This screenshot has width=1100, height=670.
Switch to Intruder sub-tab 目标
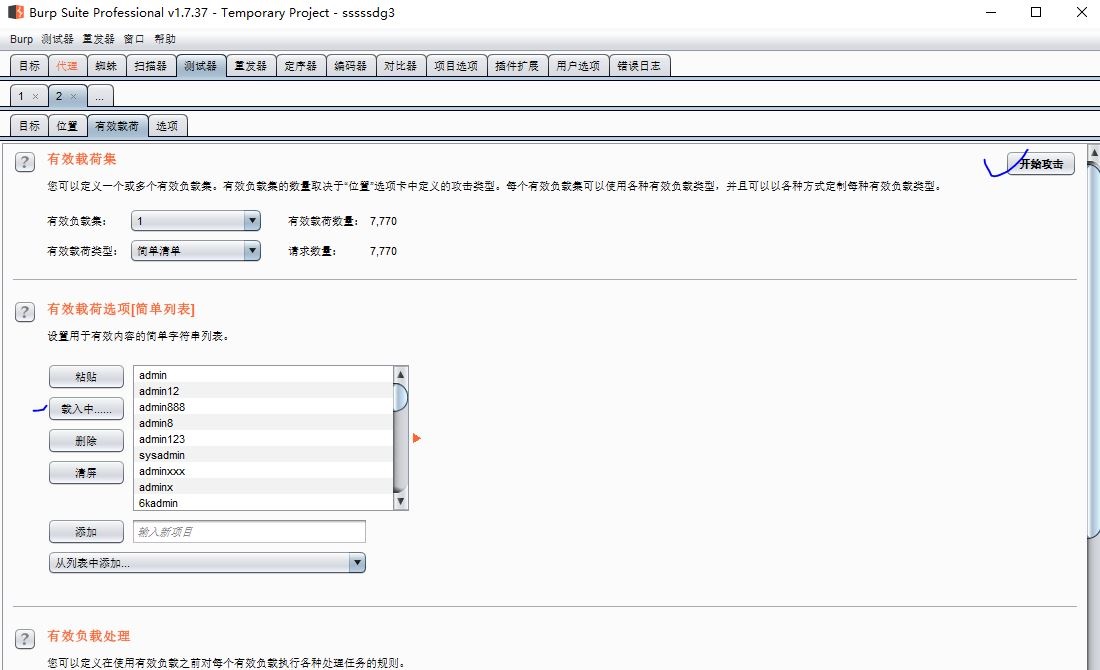point(29,126)
